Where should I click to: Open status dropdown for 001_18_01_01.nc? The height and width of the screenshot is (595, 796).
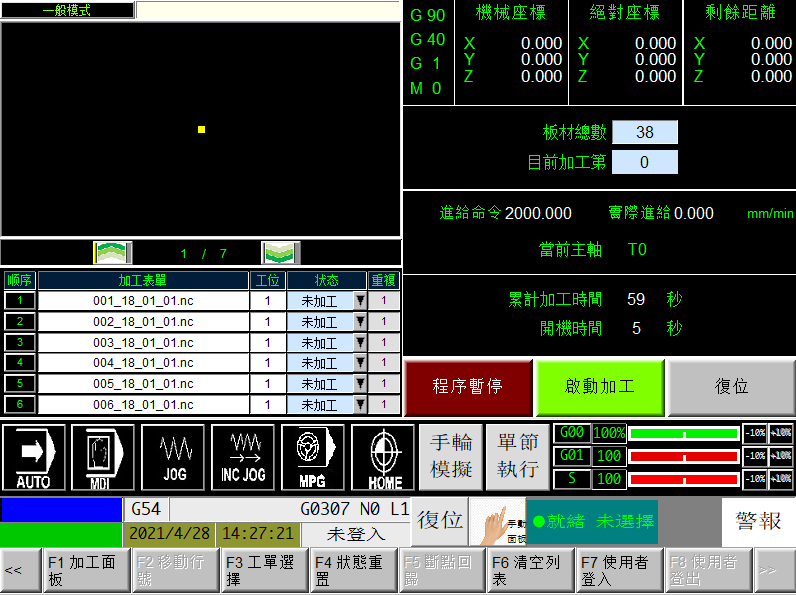click(x=360, y=301)
